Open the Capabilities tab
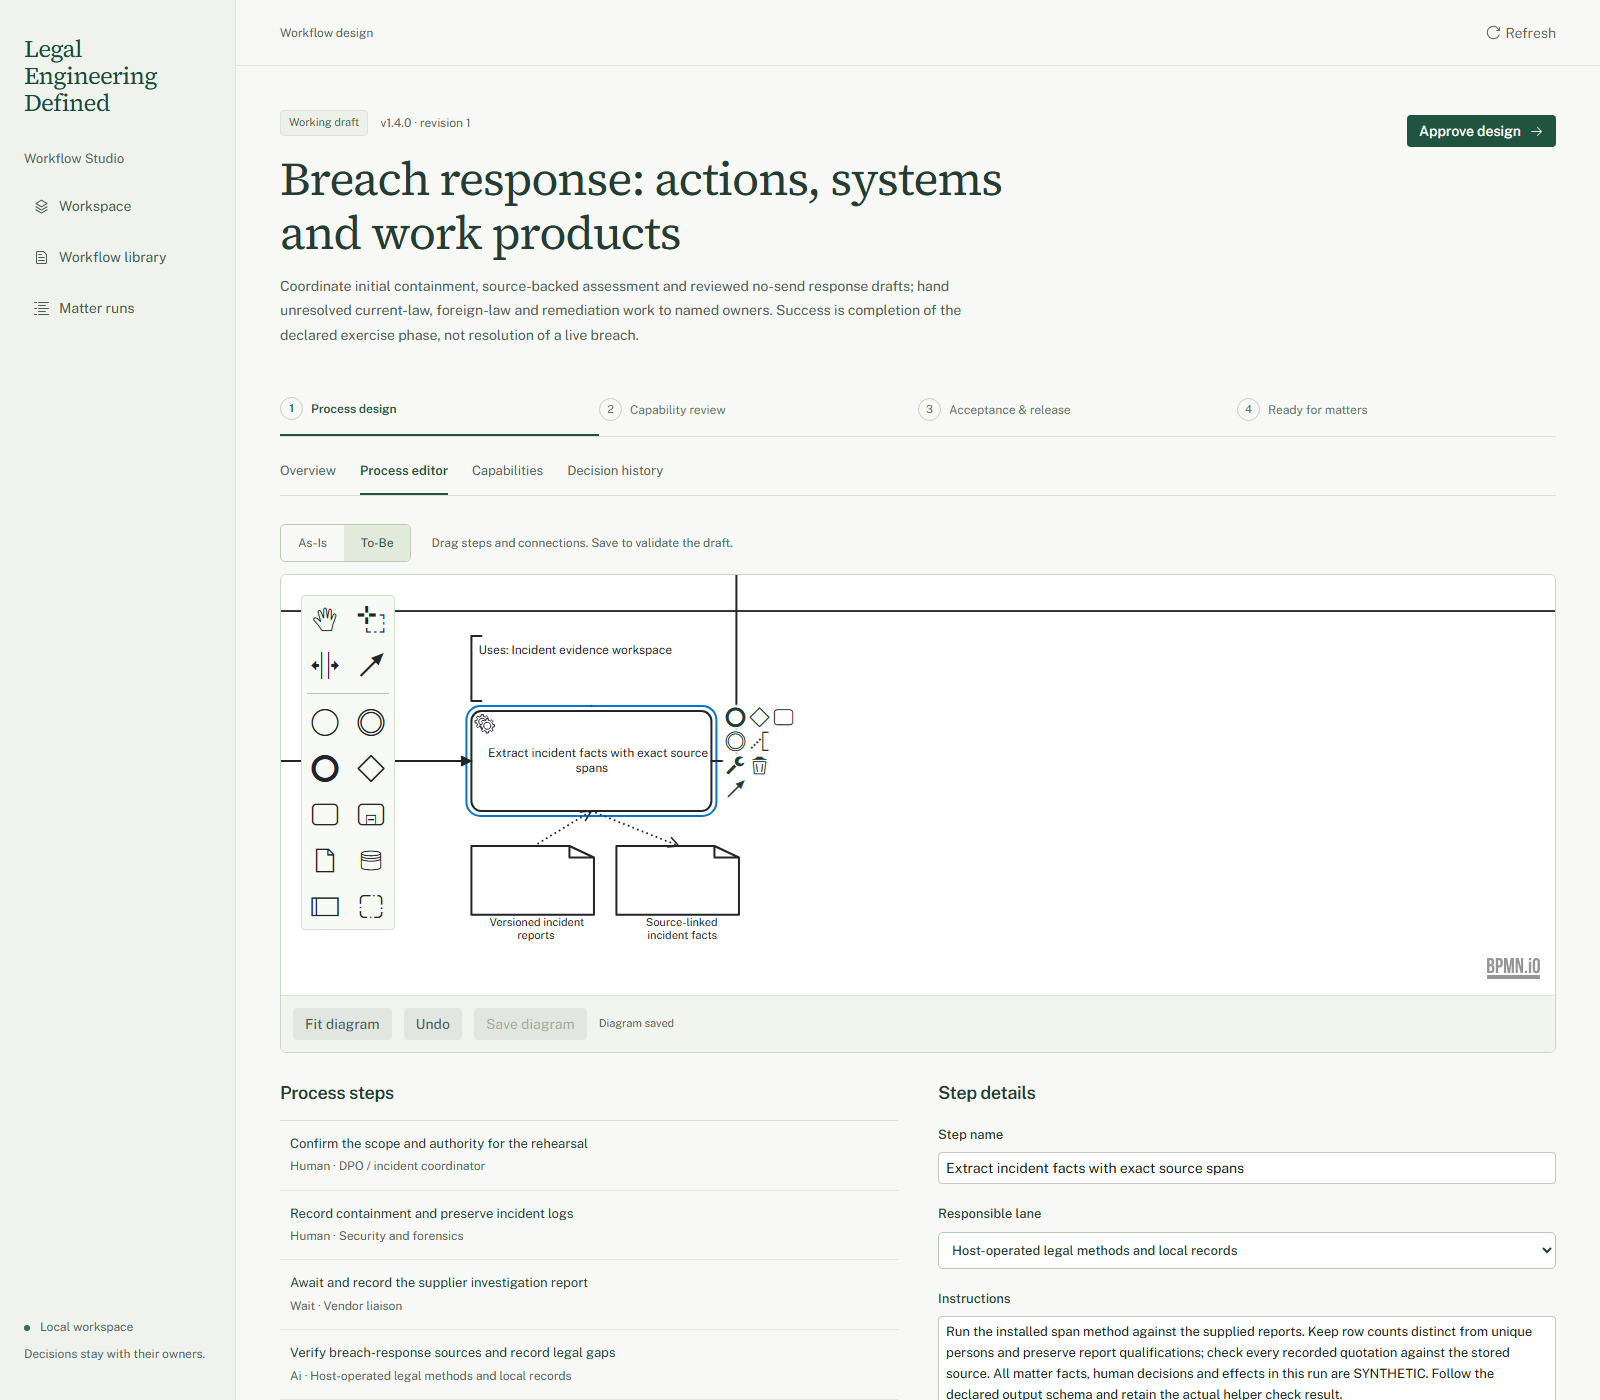Screen dimensions: 1600x1400 coord(507,471)
